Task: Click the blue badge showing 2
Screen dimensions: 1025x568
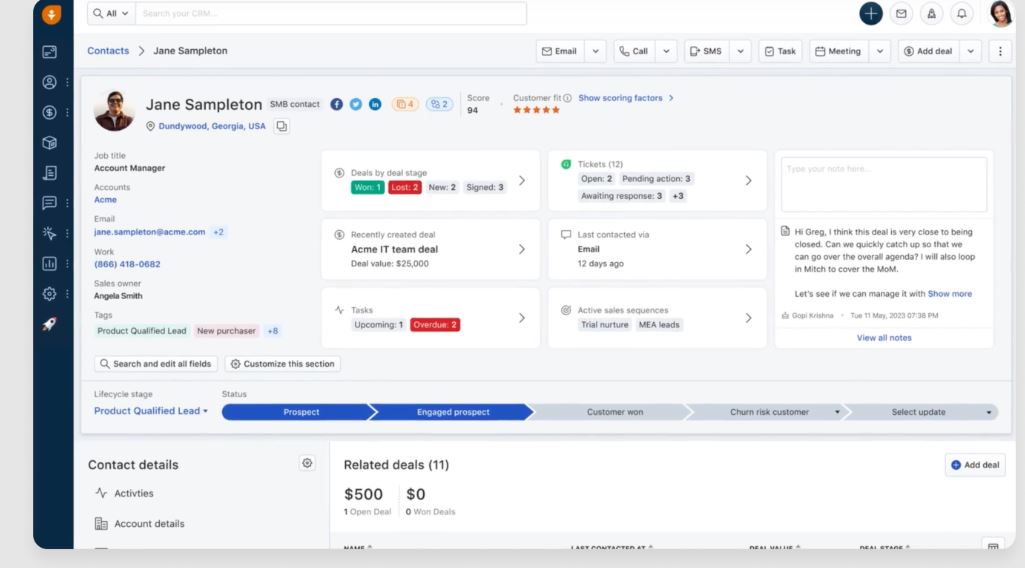Action: [x=439, y=104]
